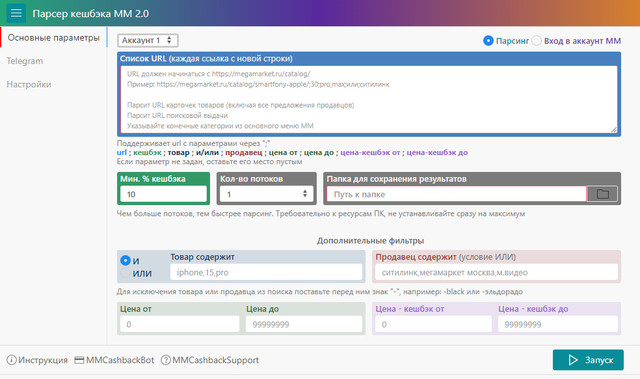Select the И condition radio button
640x379 pixels.
125,260
